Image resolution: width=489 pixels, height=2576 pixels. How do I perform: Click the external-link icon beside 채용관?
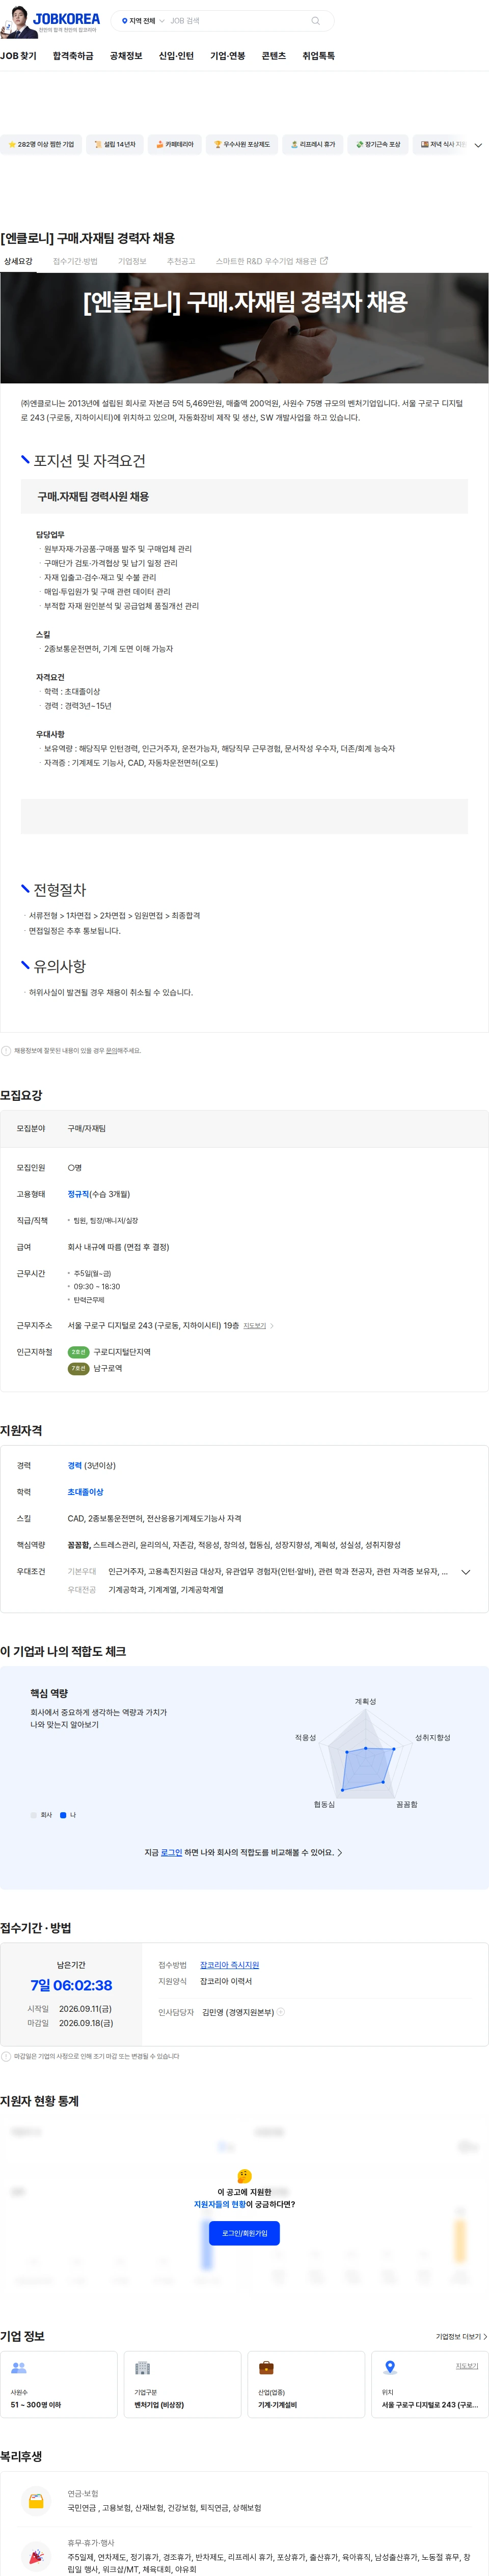[x=323, y=261]
